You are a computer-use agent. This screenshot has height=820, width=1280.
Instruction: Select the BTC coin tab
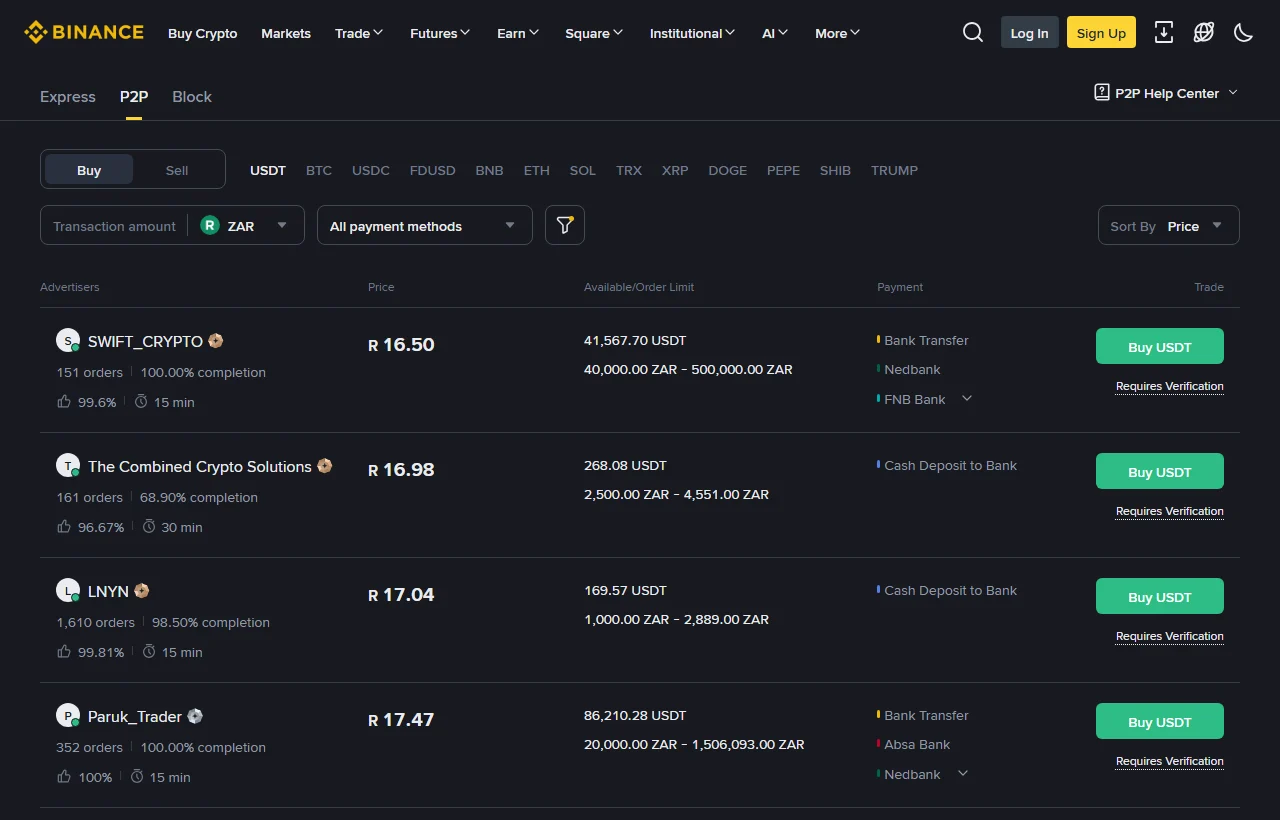coord(319,170)
